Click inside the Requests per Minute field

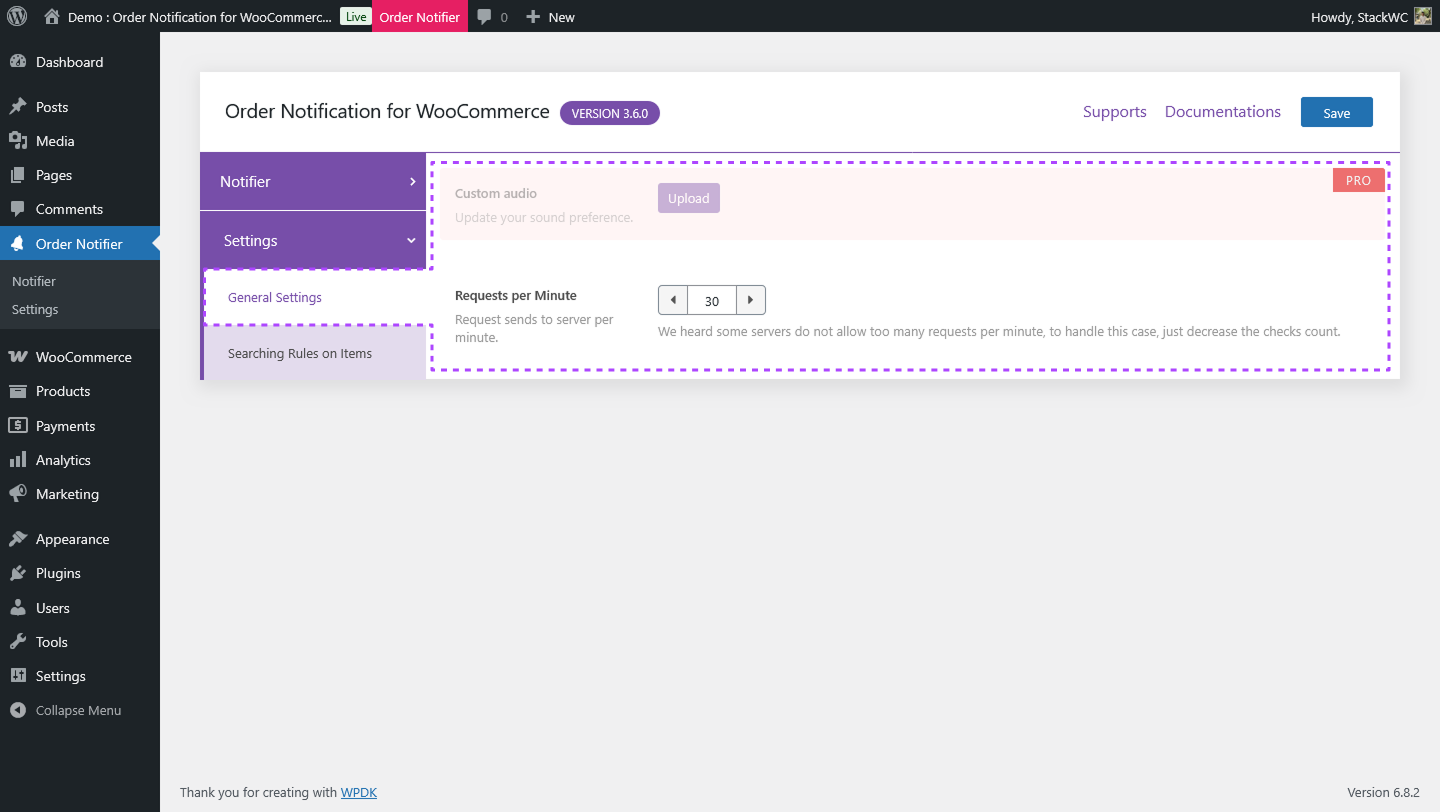pyautogui.click(x=711, y=300)
